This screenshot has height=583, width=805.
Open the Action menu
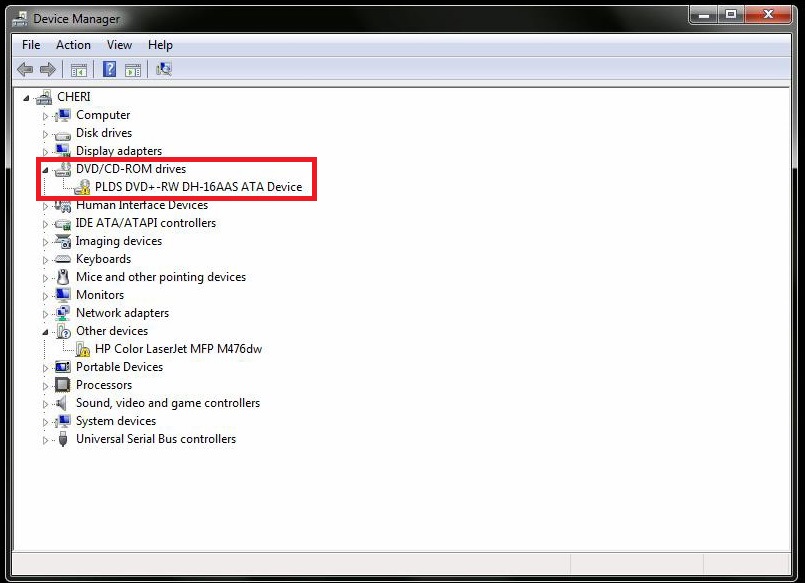coord(73,45)
